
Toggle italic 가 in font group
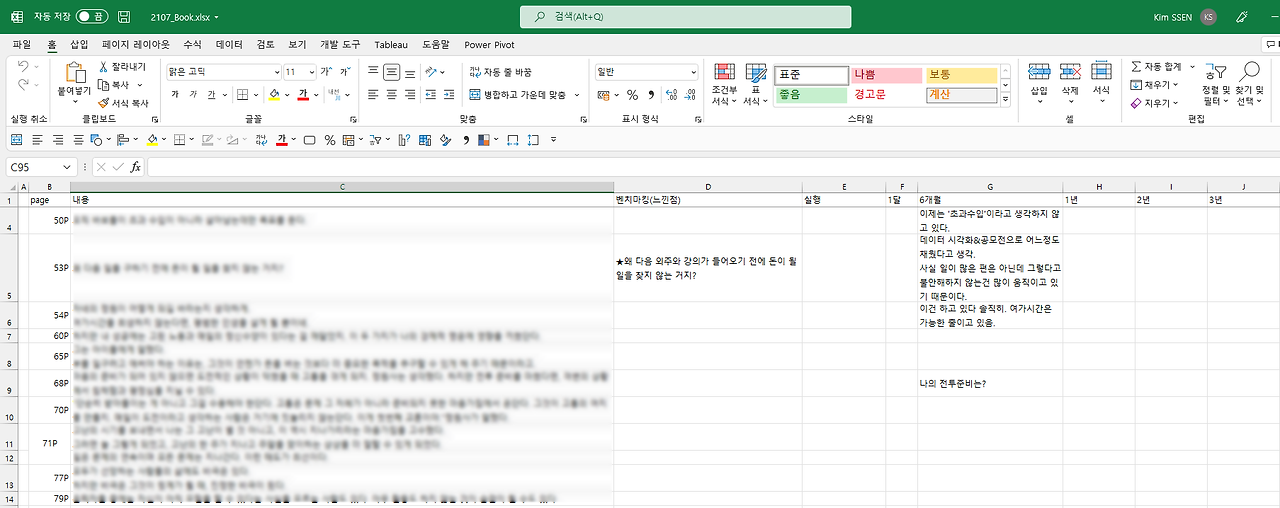(193, 95)
